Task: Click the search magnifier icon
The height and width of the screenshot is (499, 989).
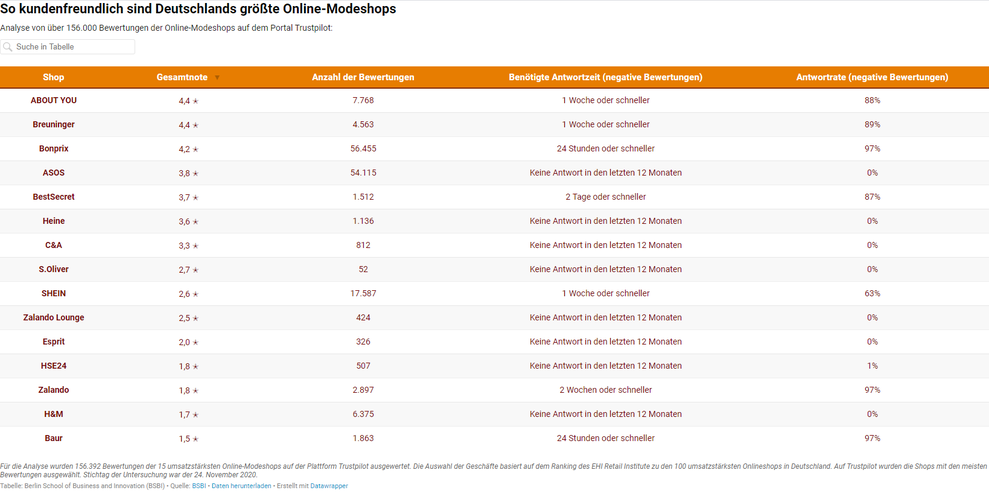Action: tap(8, 47)
